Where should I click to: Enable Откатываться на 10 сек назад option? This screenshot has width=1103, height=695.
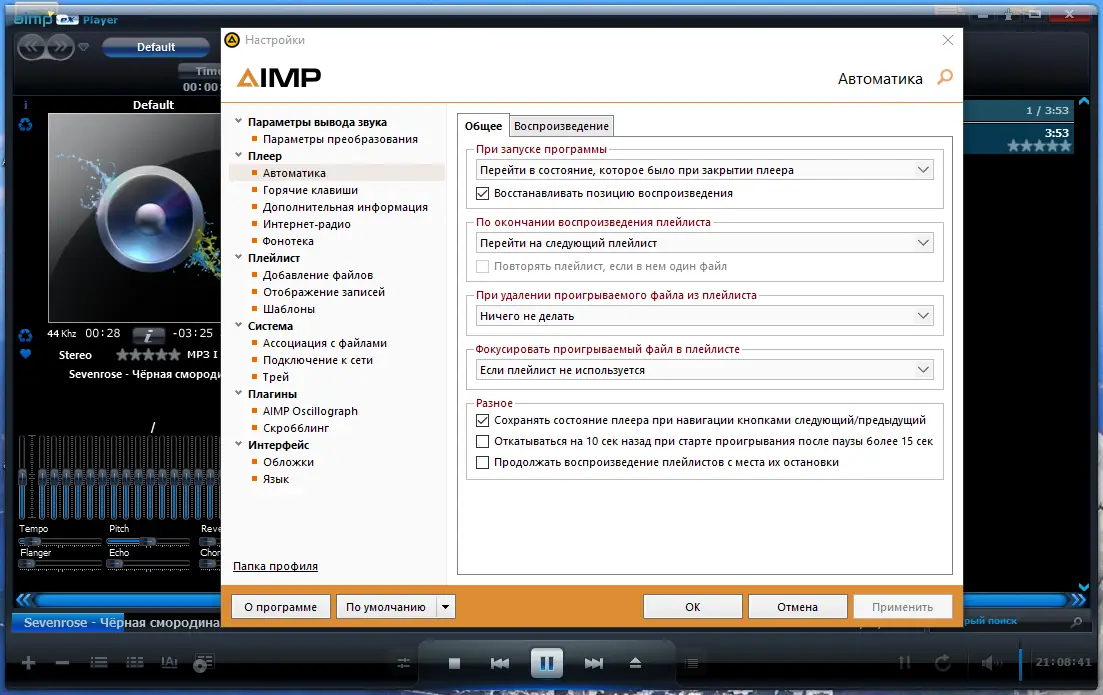click(x=482, y=441)
